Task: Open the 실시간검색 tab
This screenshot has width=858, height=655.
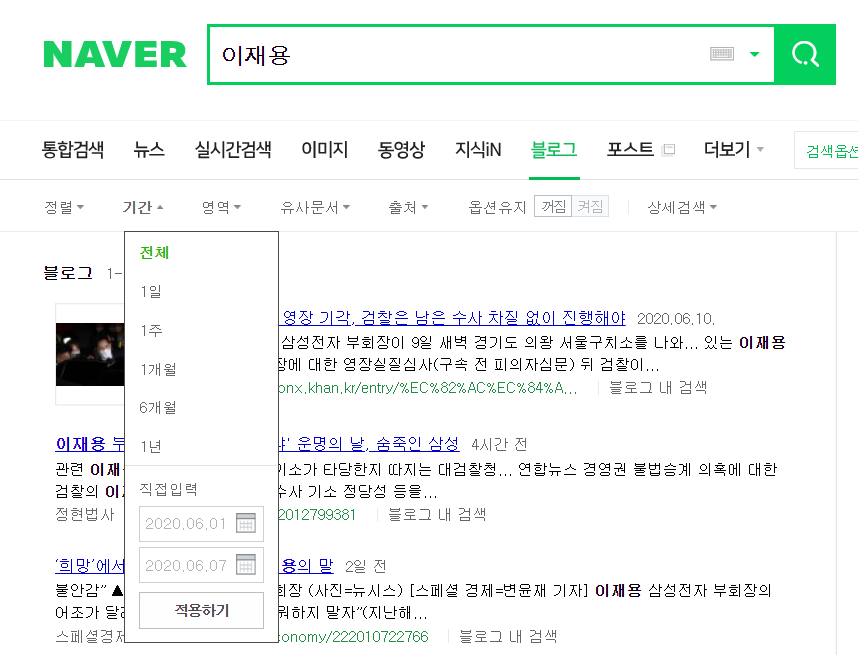Action: [x=233, y=149]
